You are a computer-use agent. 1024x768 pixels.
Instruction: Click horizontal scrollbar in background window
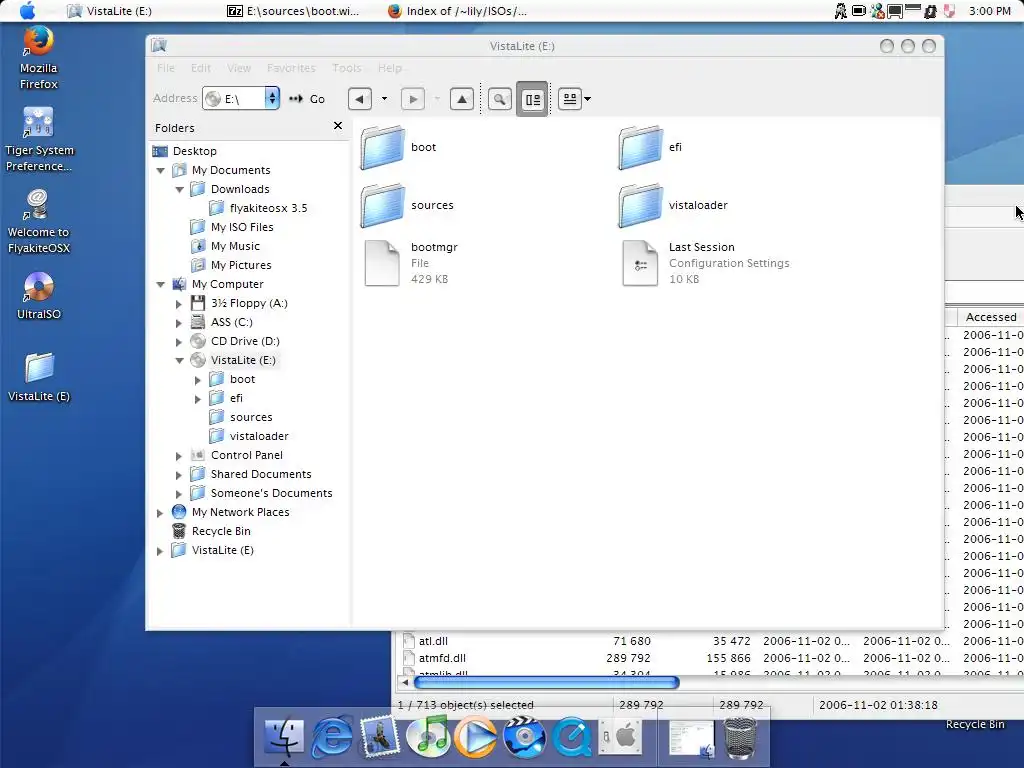[x=546, y=682]
